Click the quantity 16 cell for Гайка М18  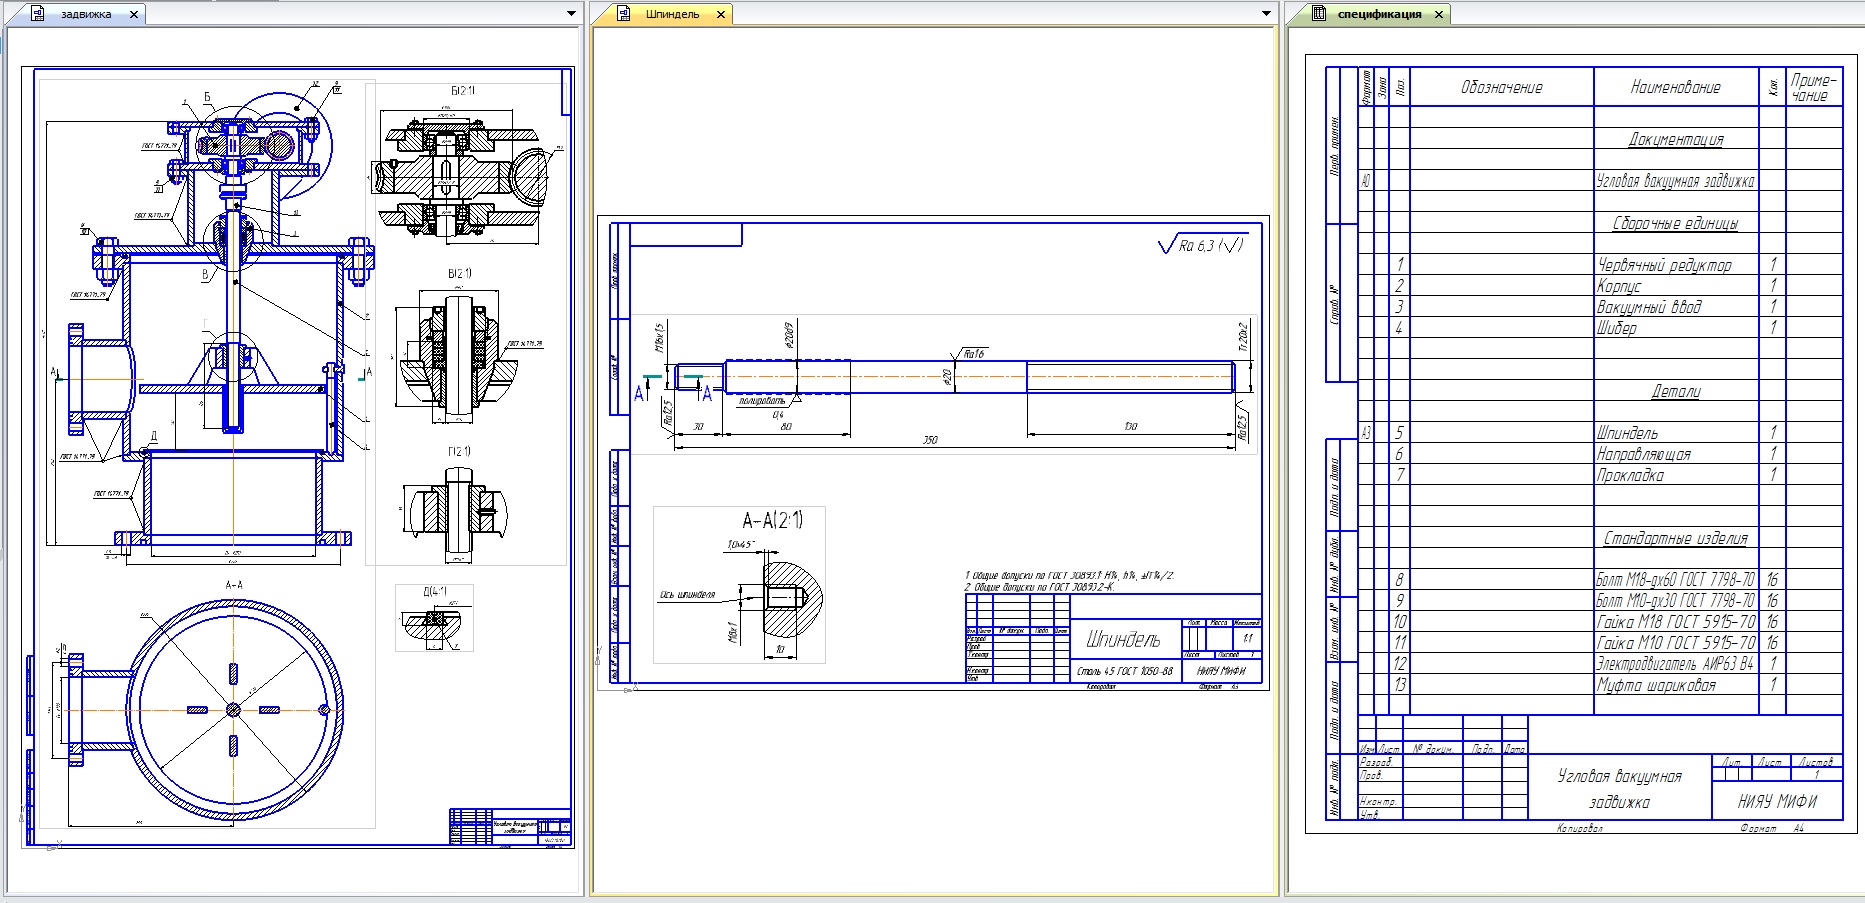tap(1772, 622)
